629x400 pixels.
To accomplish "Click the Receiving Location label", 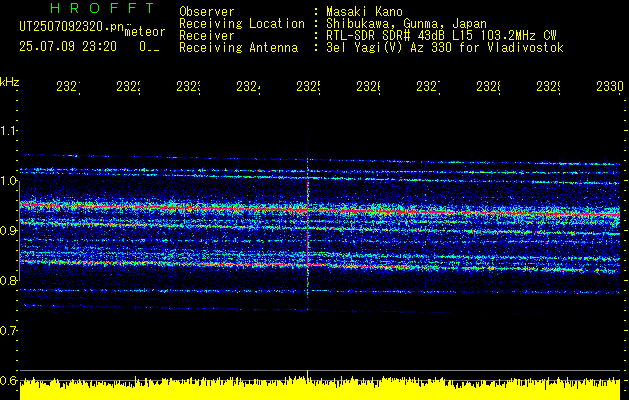I will click(242, 24).
